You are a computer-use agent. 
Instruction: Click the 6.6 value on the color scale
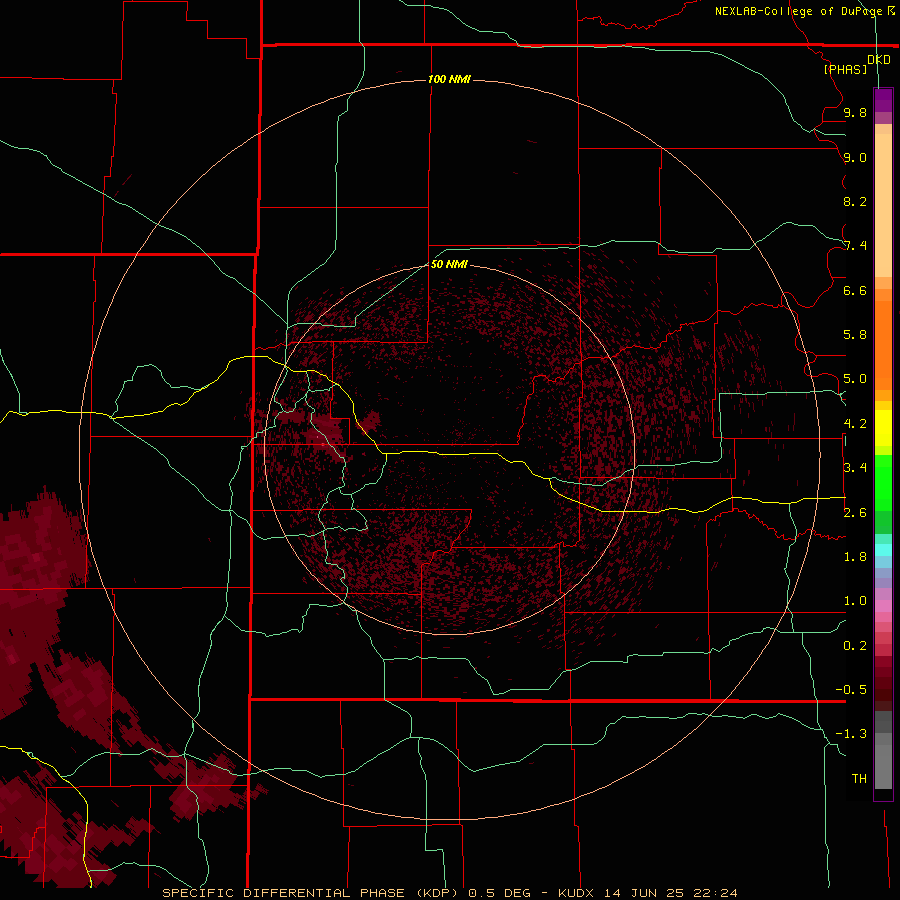click(x=855, y=290)
